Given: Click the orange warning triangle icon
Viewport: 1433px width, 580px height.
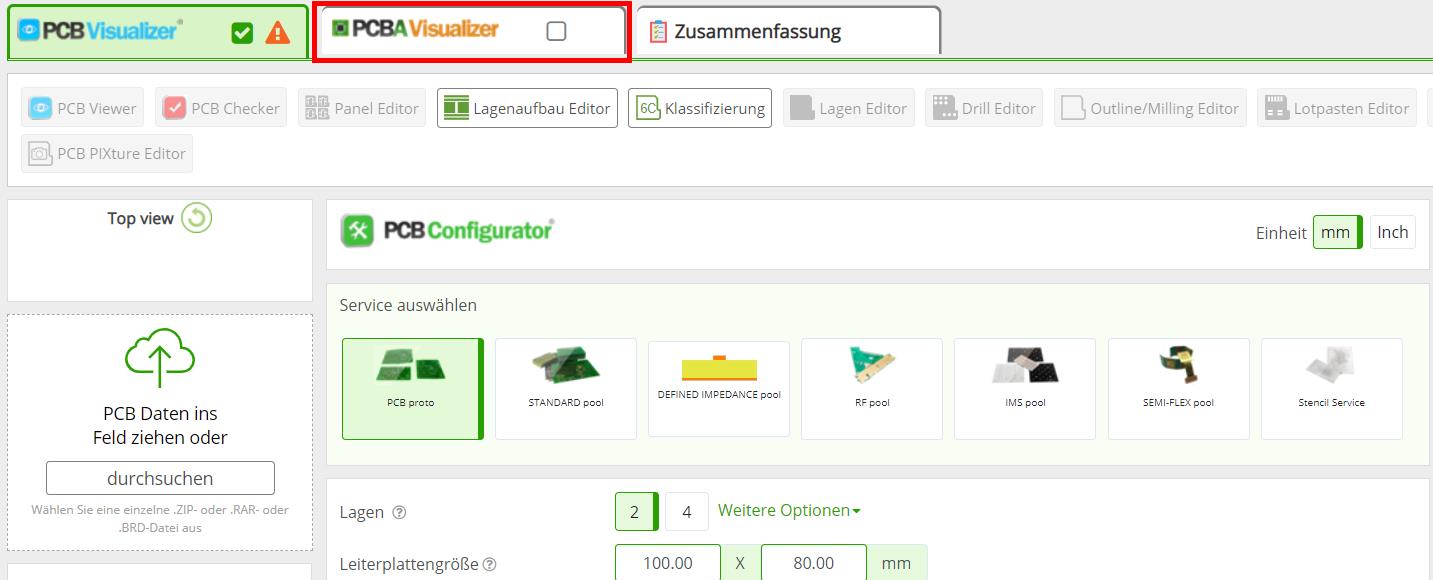Looking at the screenshot, I should click(x=278, y=33).
